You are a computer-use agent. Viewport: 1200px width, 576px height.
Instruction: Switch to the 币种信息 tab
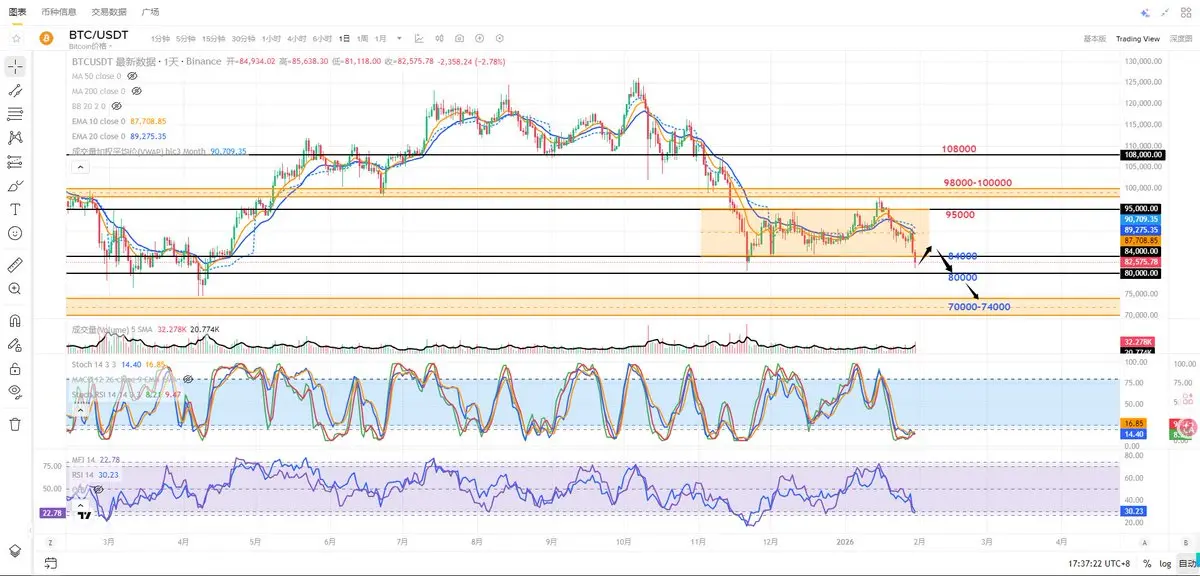tap(60, 12)
